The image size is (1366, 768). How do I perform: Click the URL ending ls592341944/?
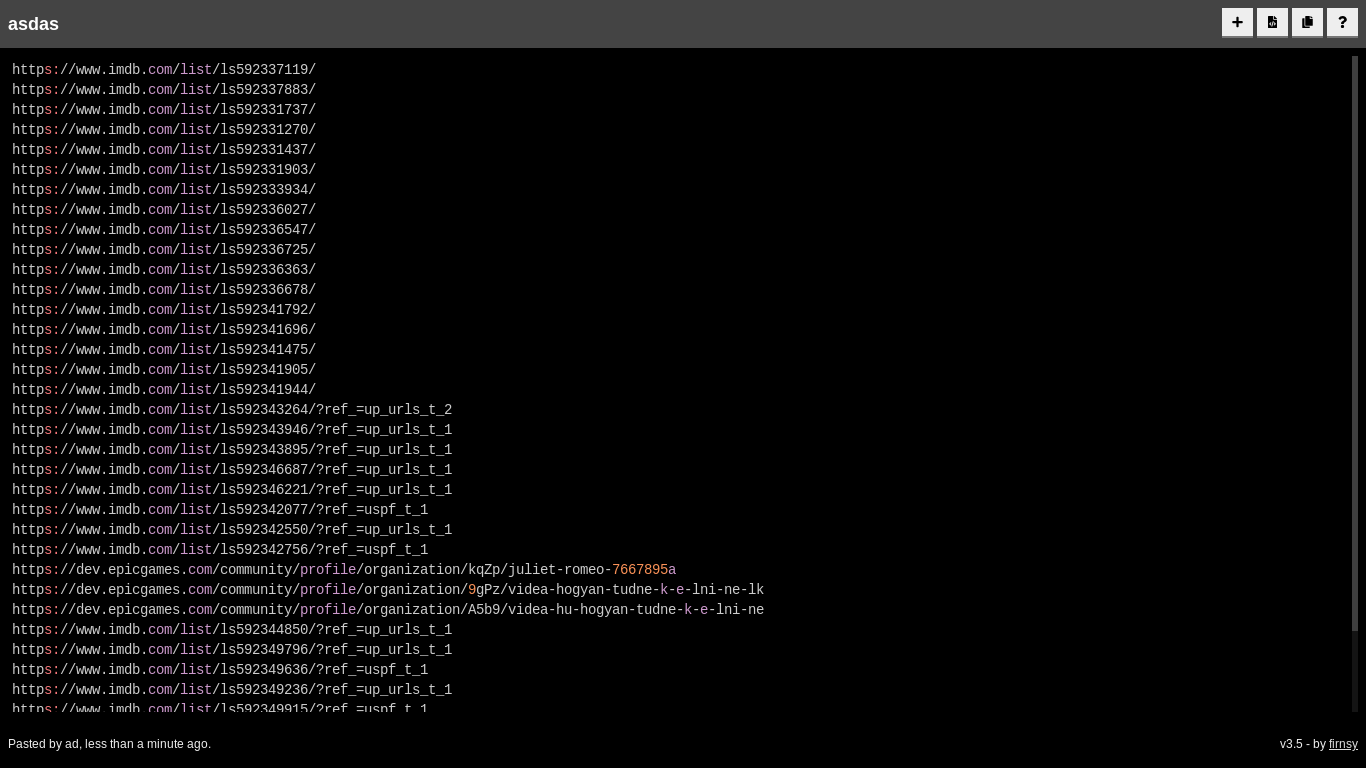click(x=164, y=390)
